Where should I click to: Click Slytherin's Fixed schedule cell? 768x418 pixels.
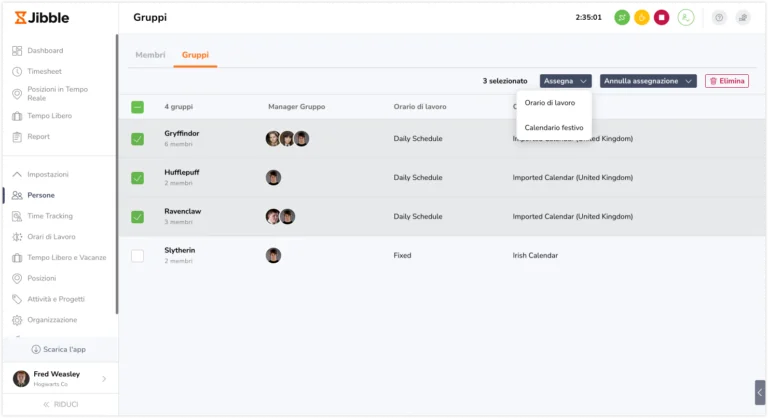click(402, 255)
